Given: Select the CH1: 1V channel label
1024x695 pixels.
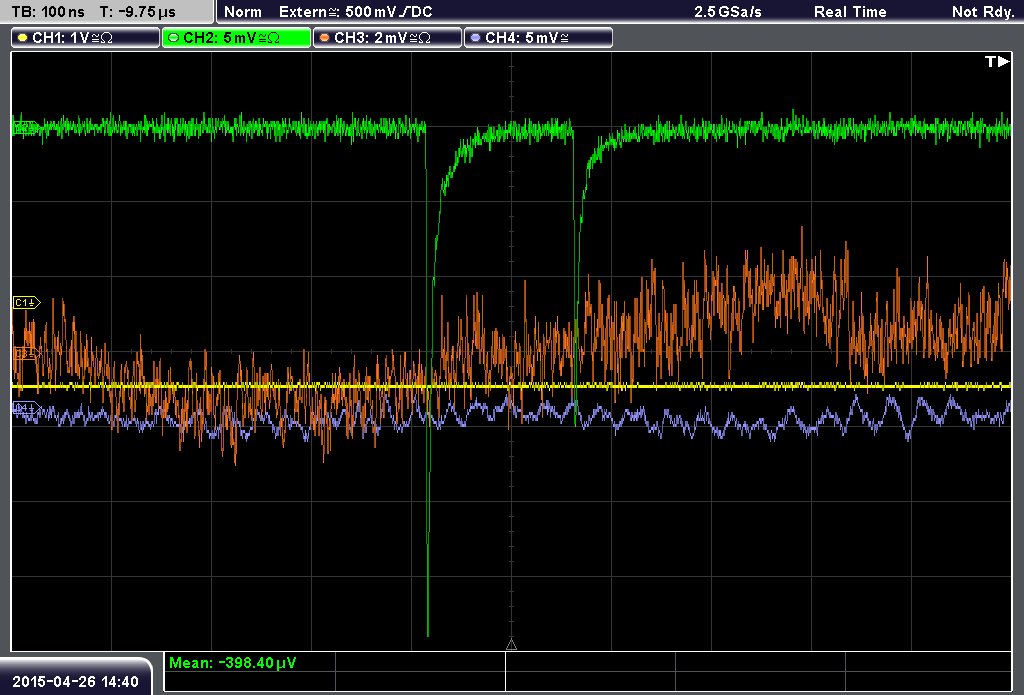Looking at the screenshot, I should click(86, 38).
